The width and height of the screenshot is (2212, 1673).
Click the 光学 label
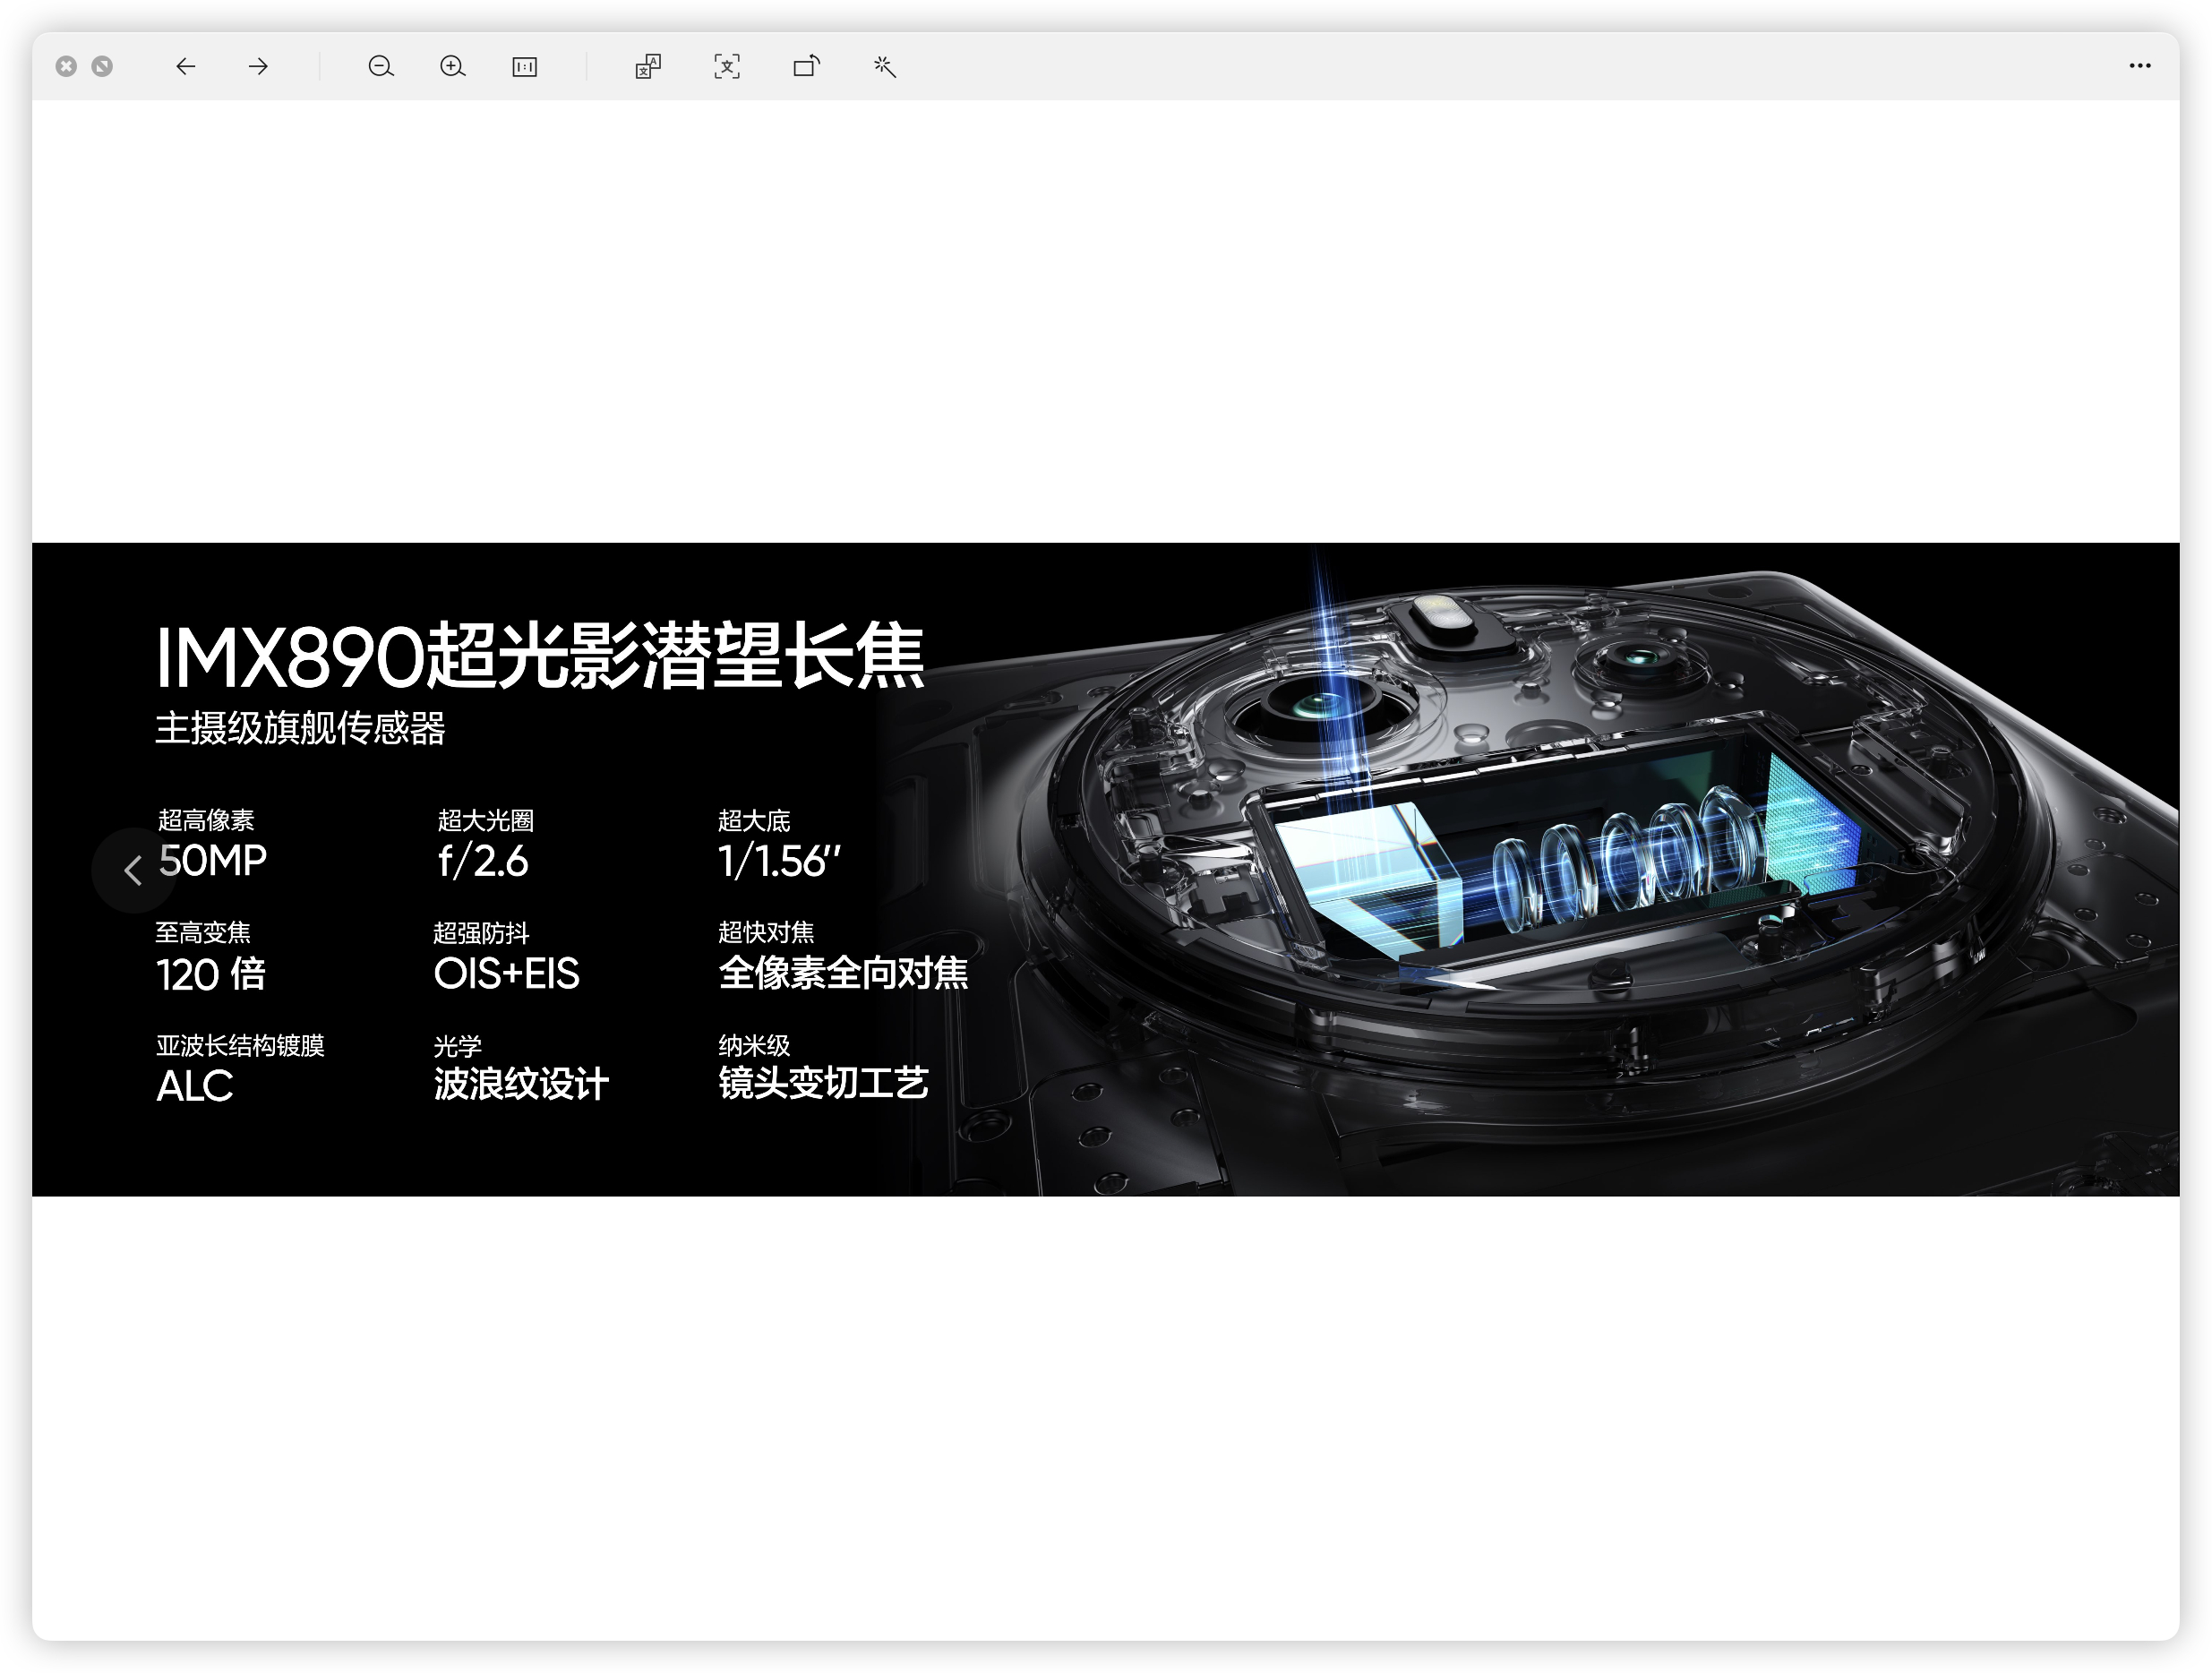458,1047
